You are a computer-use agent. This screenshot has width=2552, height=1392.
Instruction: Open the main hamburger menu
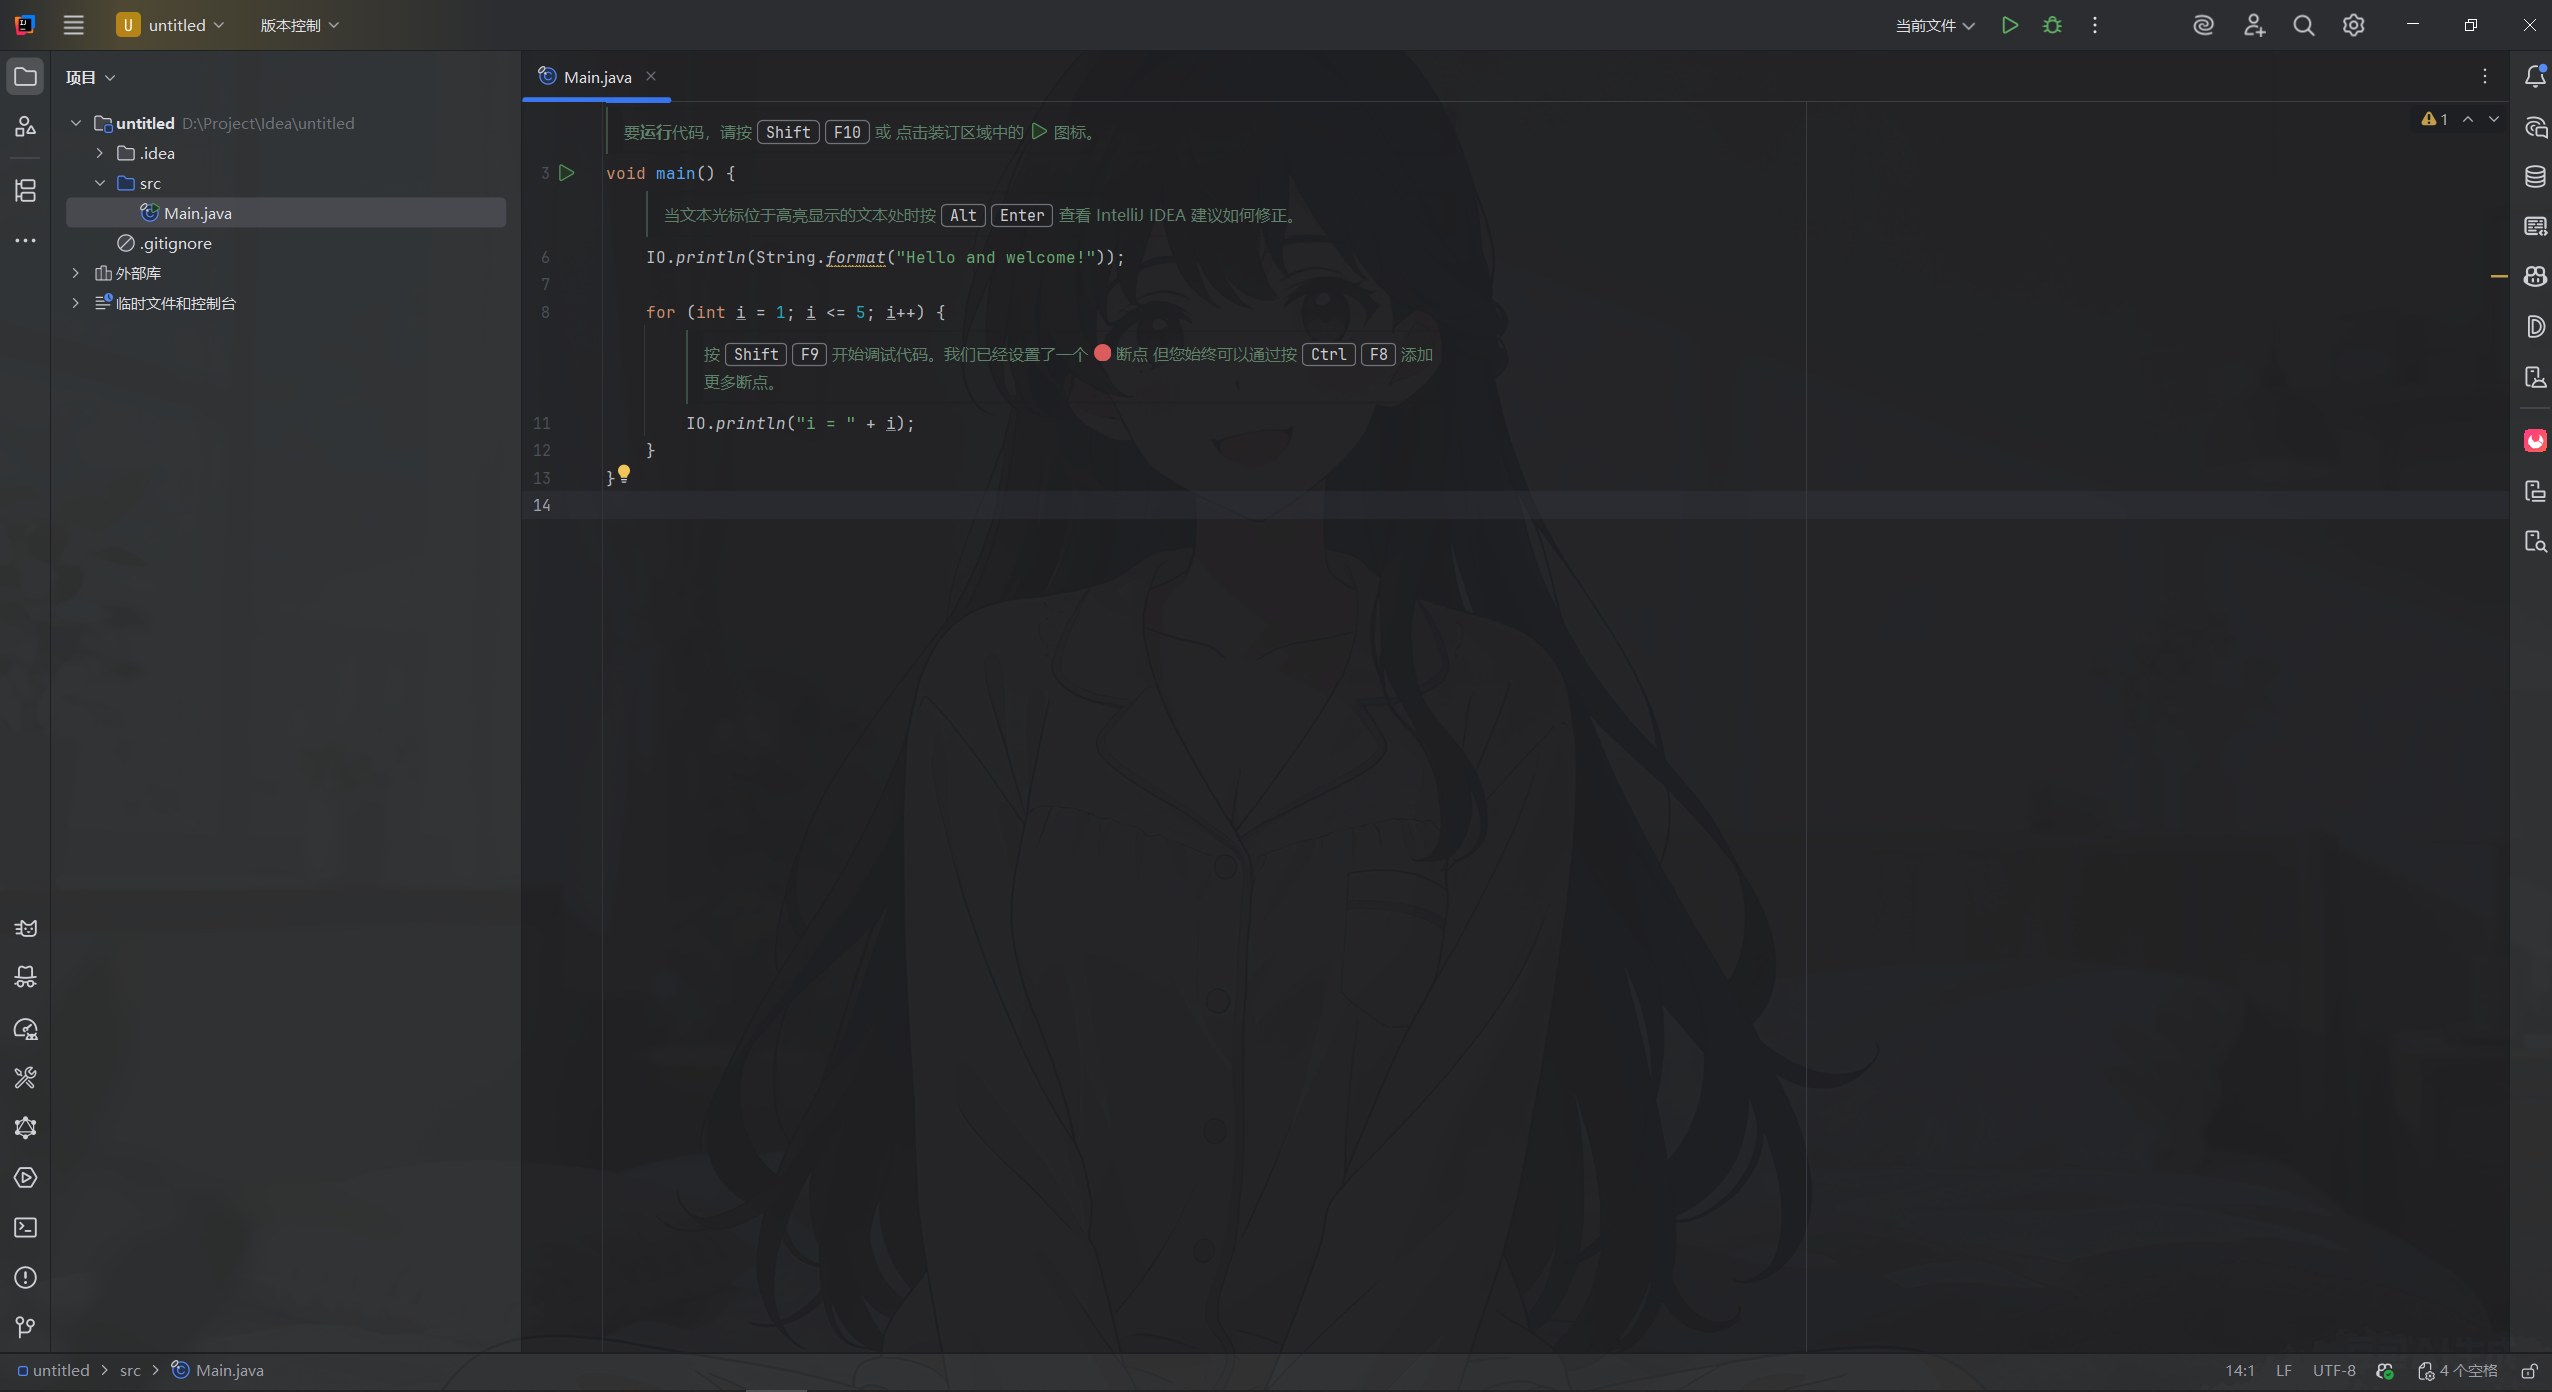pyautogui.click(x=73, y=25)
